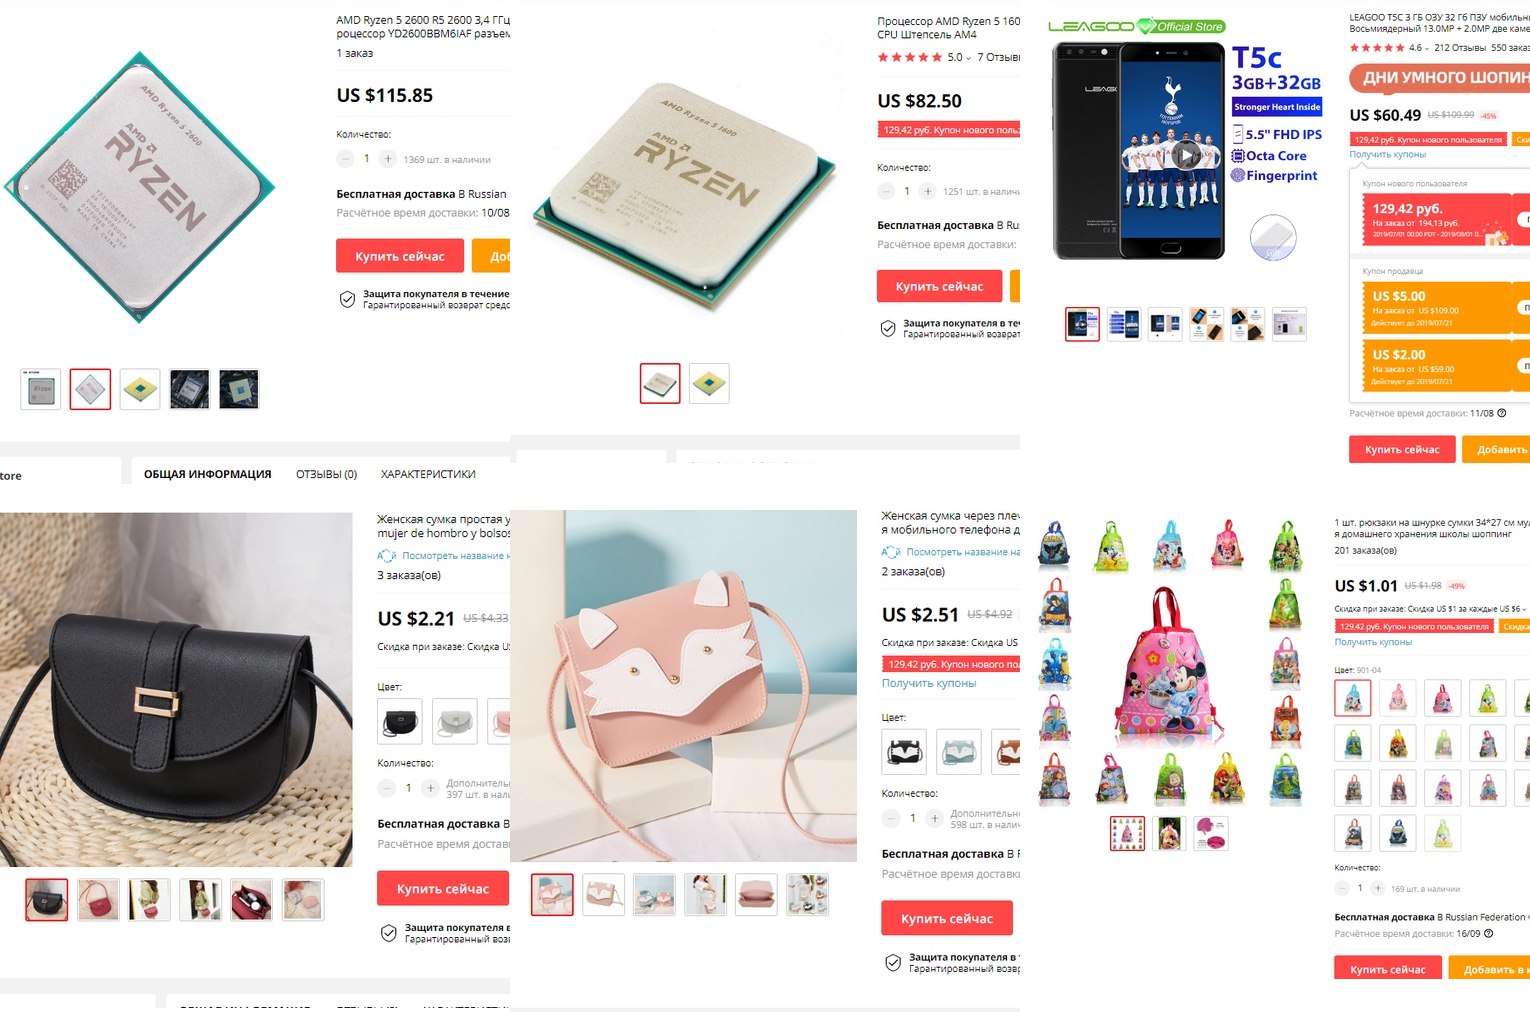Click buyer protection shield under fox bag

point(893,963)
